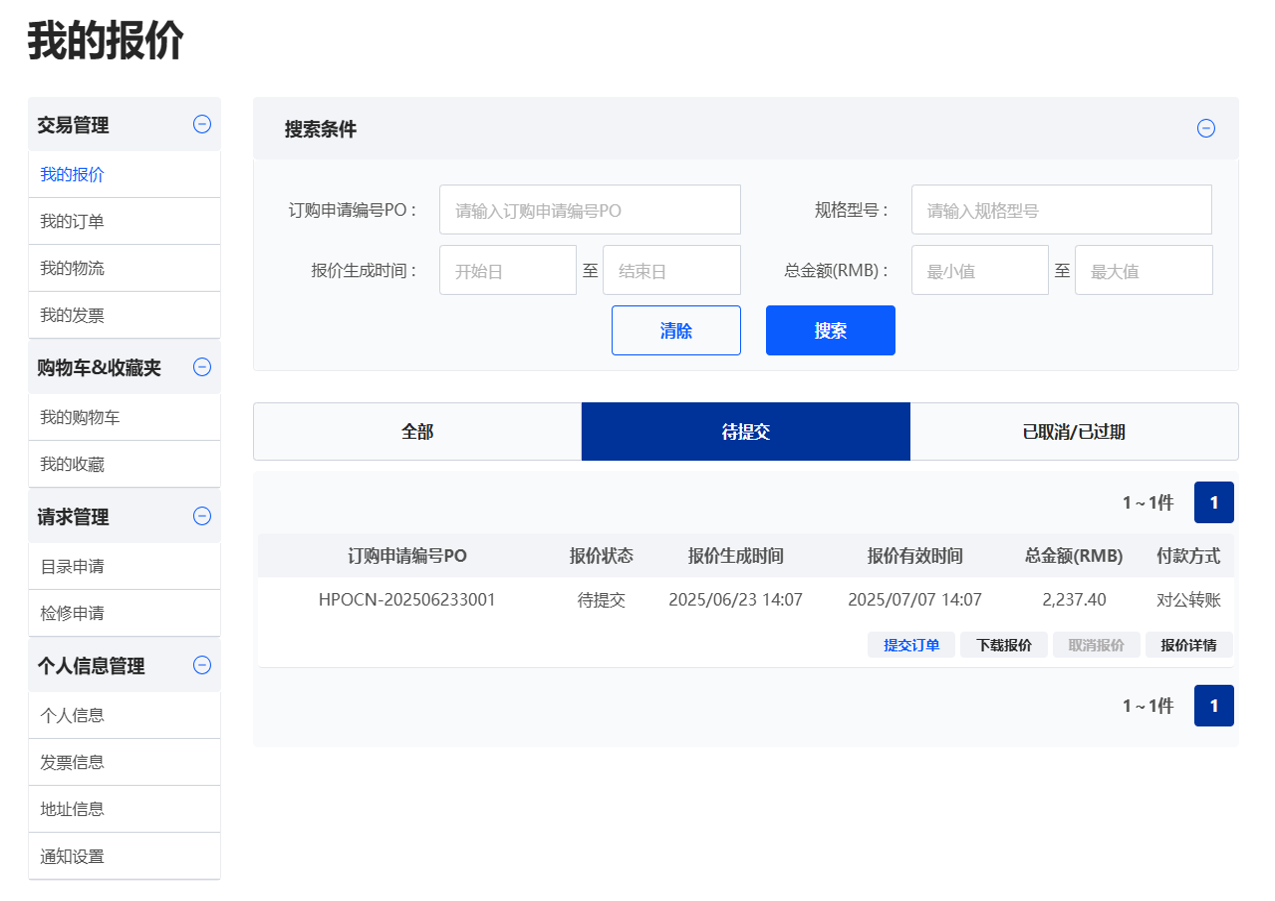Collapse the 请求管理 sidebar section
The image size is (1275, 901).
pos(202,516)
